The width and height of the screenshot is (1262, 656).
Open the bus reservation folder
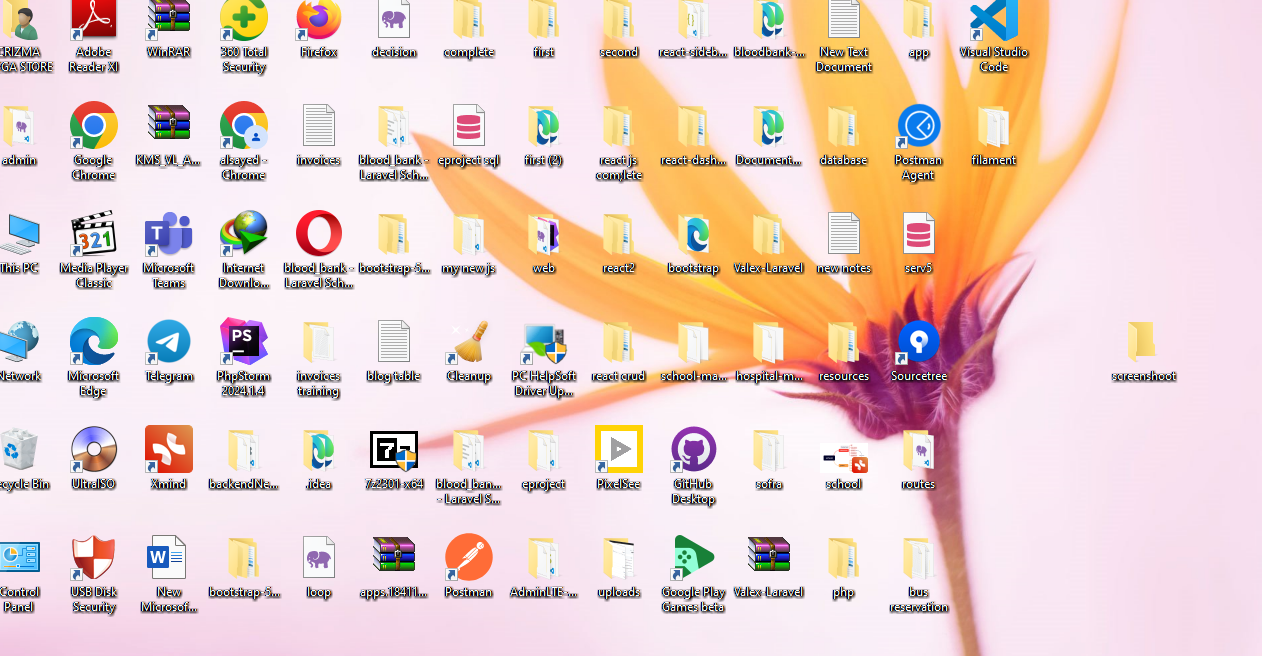(x=918, y=558)
